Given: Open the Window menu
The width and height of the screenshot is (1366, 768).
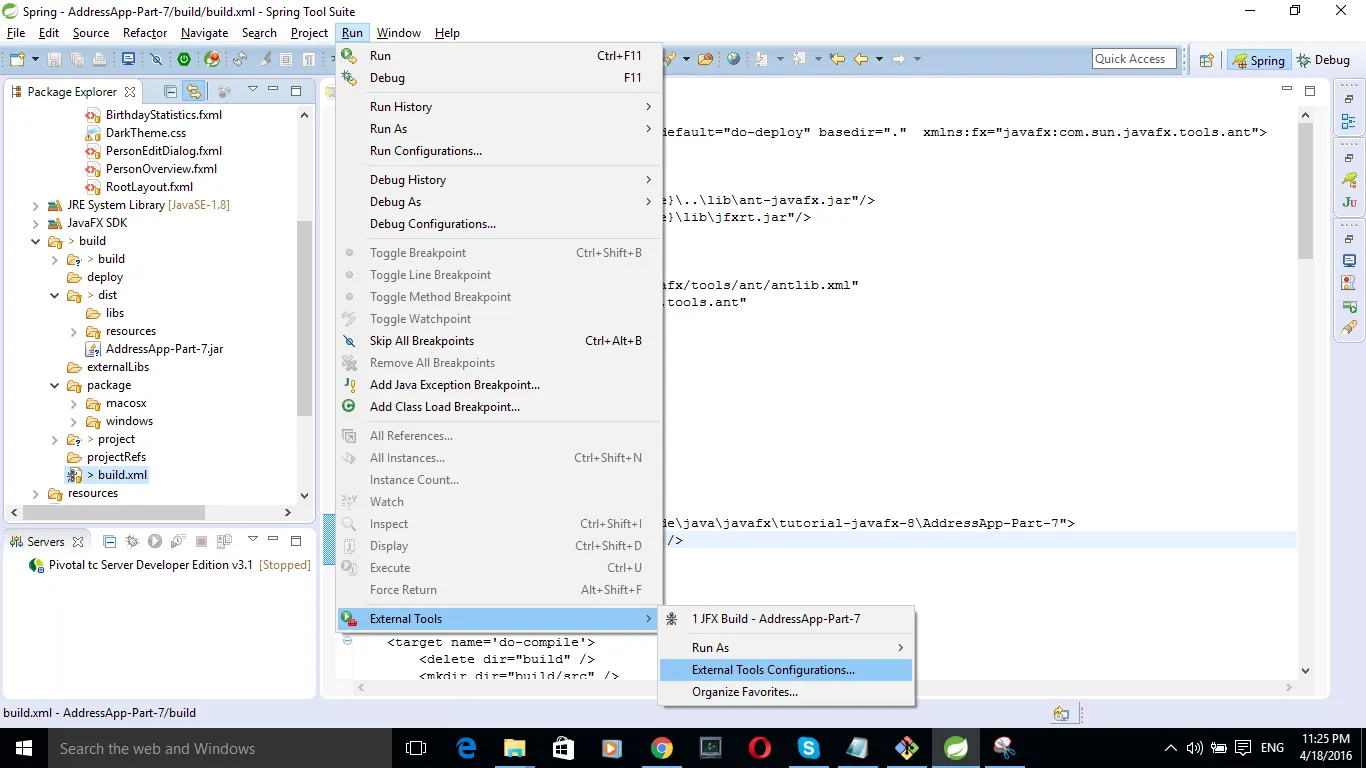Looking at the screenshot, I should pos(398,33).
